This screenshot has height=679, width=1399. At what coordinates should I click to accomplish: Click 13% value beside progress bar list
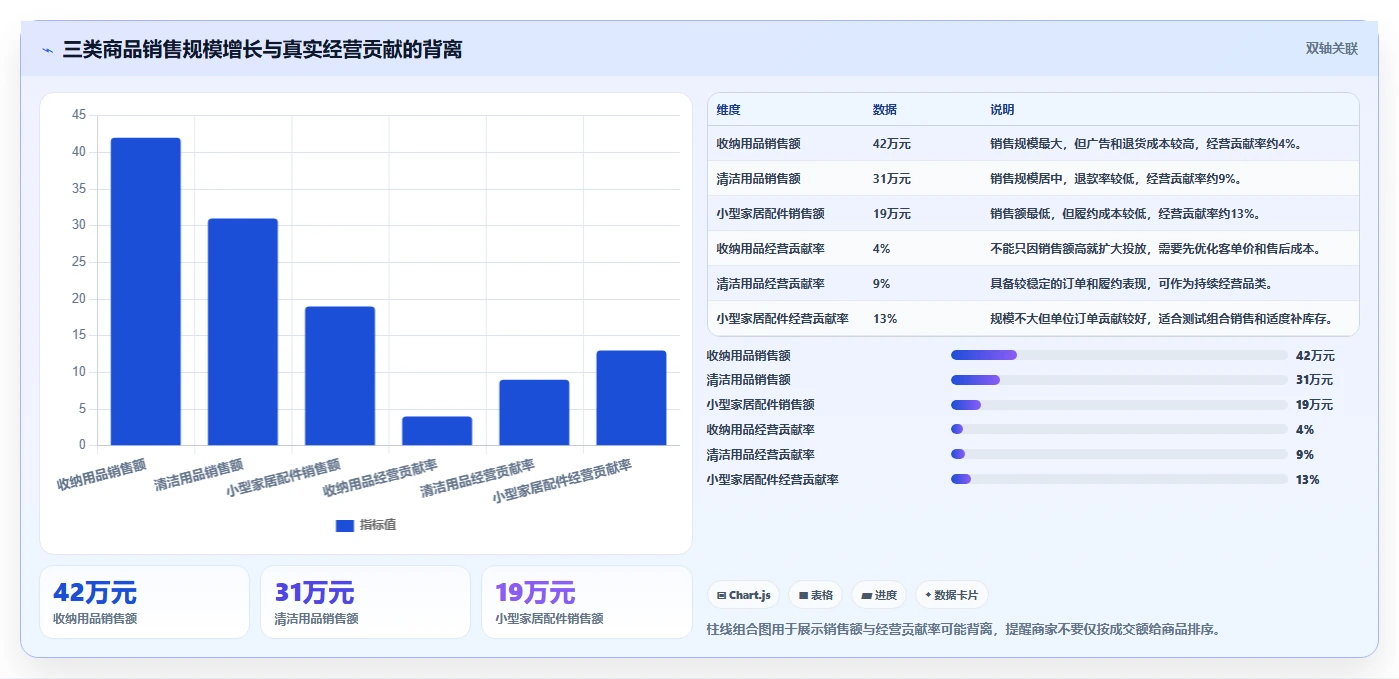[x=1308, y=480]
